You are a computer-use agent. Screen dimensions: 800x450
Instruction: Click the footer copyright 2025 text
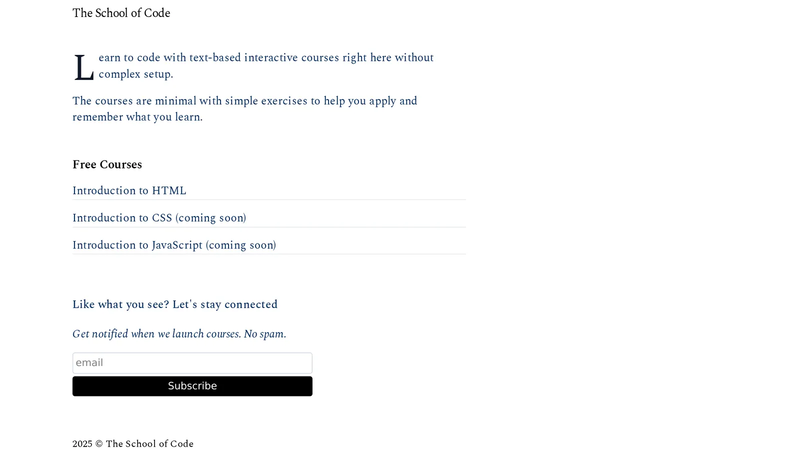pos(133,444)
